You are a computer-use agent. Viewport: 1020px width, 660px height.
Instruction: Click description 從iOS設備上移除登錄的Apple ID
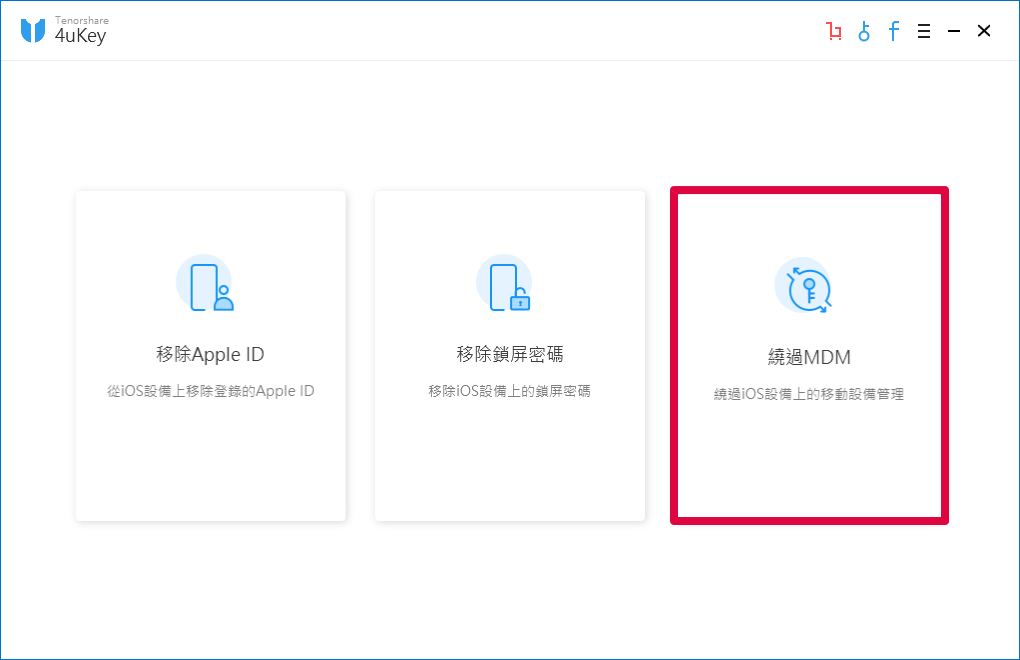pyautogui.click(x=211, y=391)
